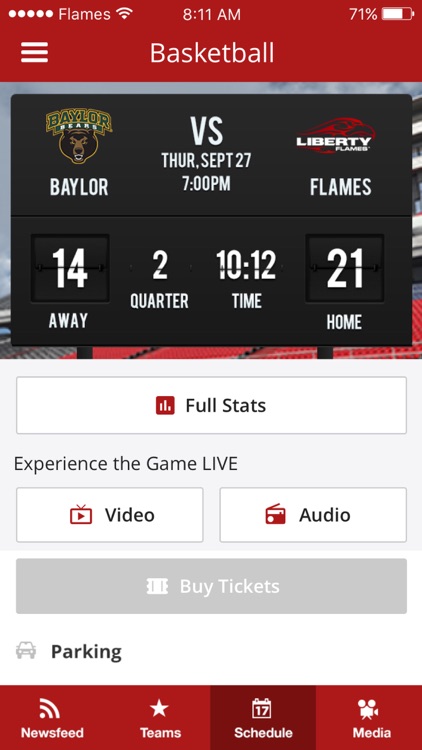Switch to the Teams tab
The height and width of the screenshot is (750, 422).
pos(160,717)
